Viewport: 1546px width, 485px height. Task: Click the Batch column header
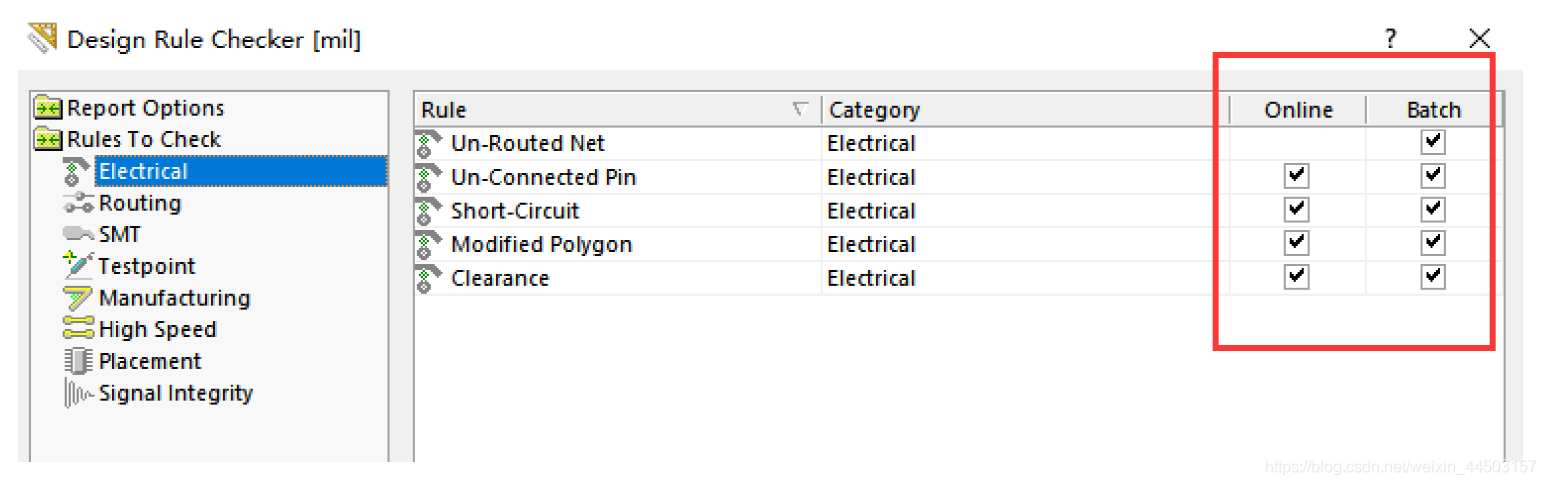(1433, 110)
